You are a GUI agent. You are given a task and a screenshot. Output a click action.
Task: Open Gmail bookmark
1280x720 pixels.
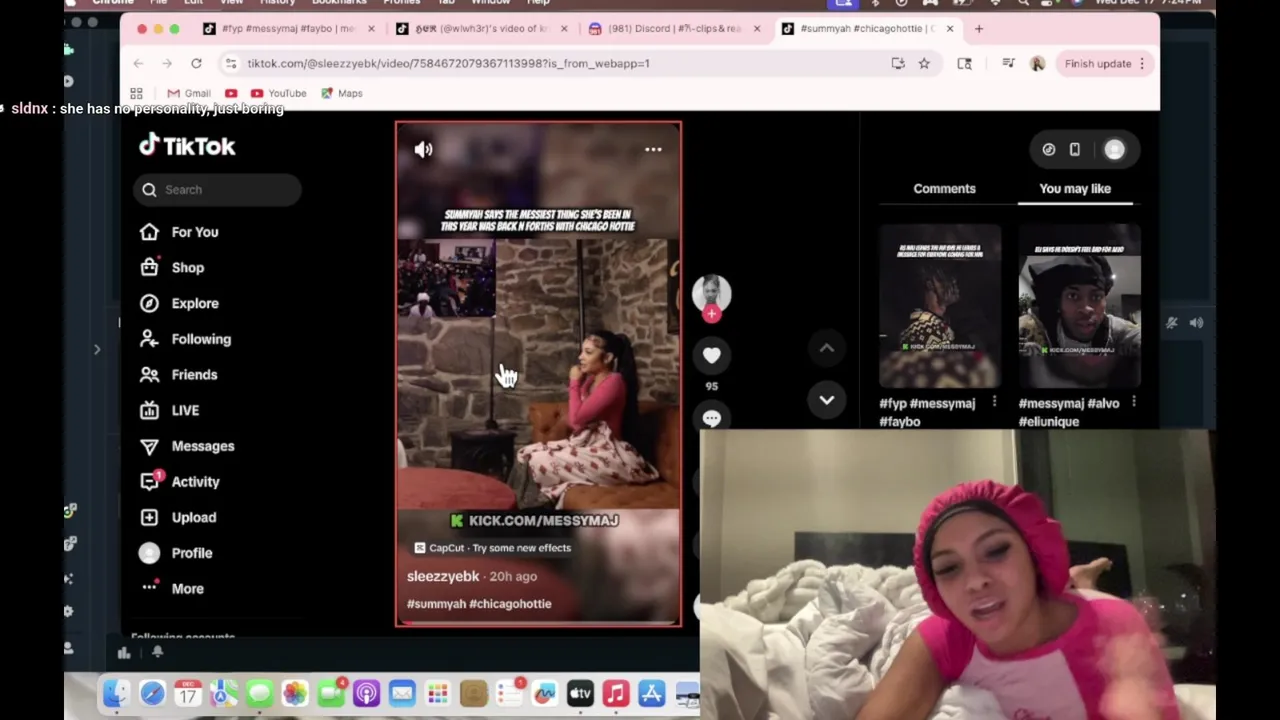click(188, 93)
